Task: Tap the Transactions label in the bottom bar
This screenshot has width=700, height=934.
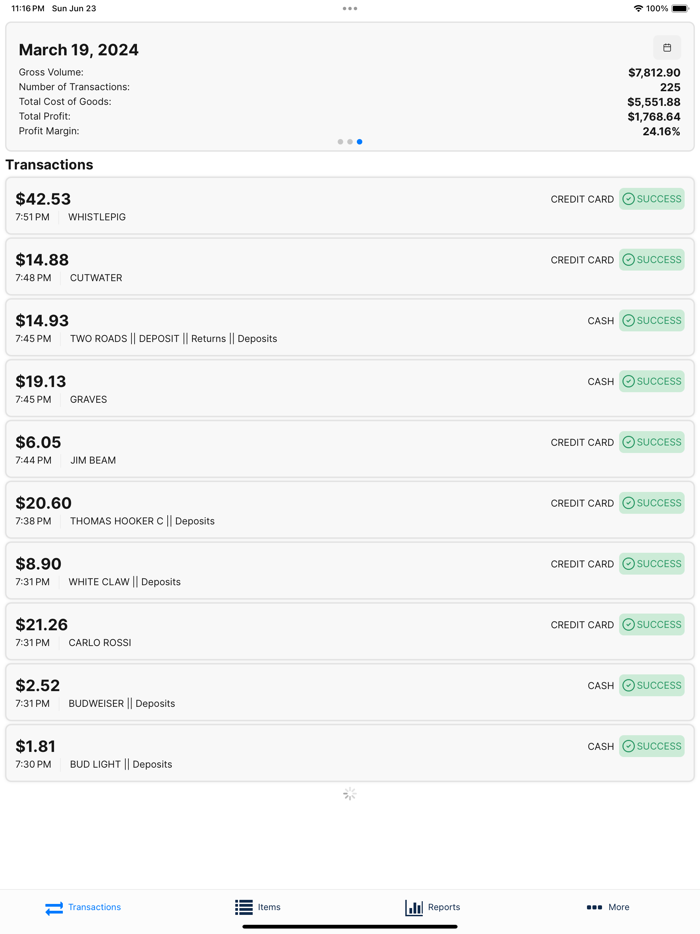Action: 93,907
